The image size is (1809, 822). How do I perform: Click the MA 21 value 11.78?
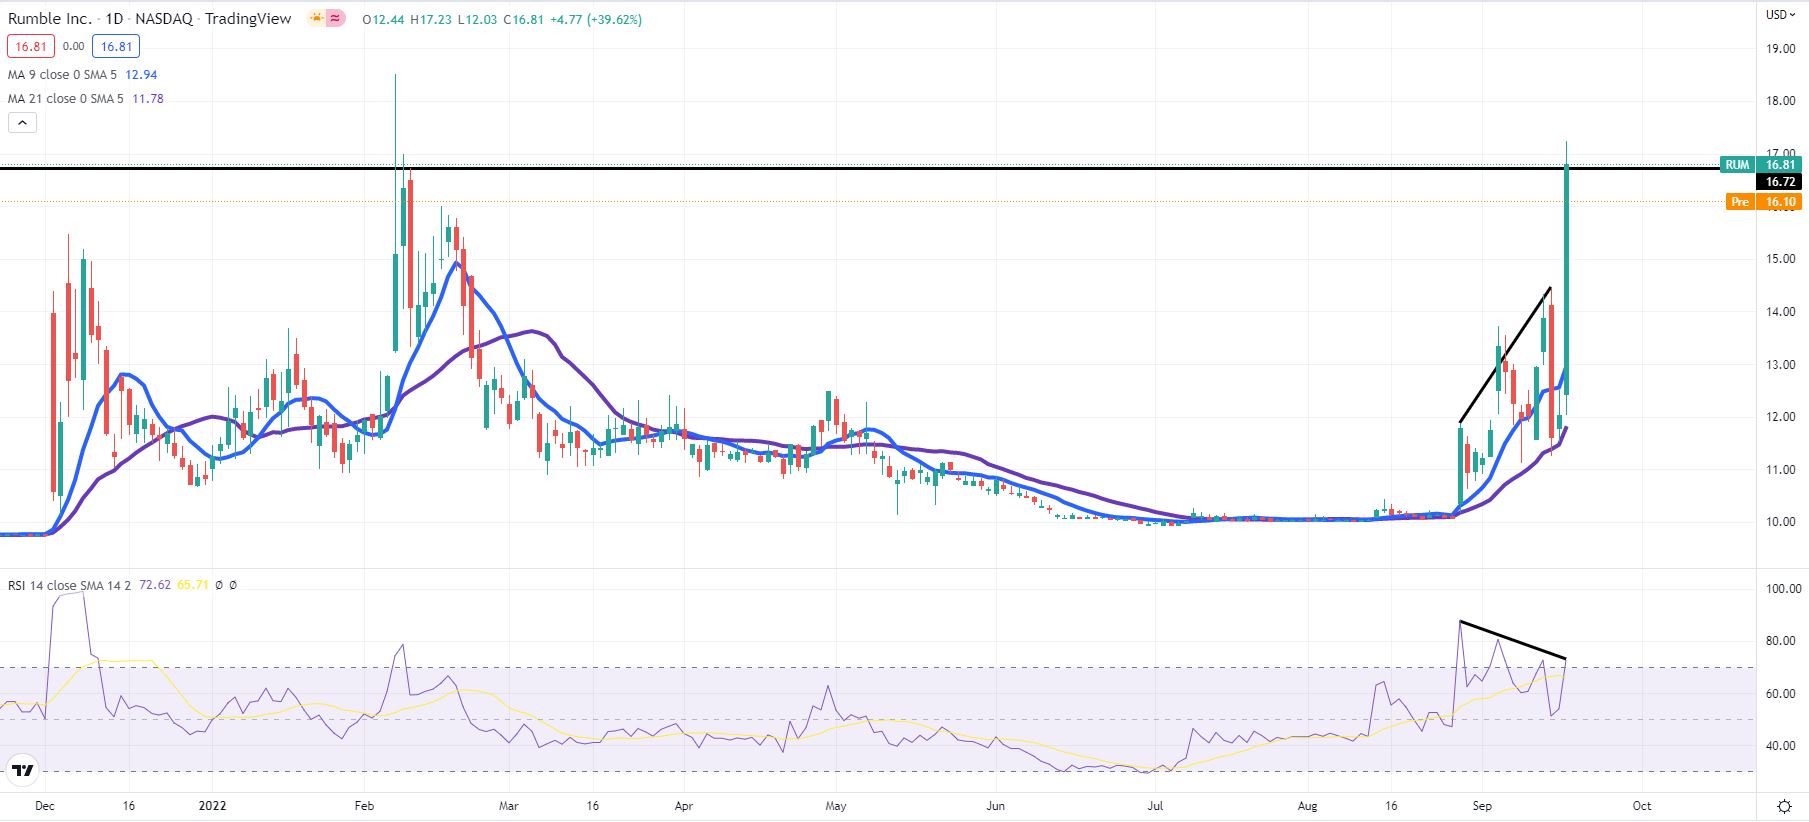[x=148, y=99]
